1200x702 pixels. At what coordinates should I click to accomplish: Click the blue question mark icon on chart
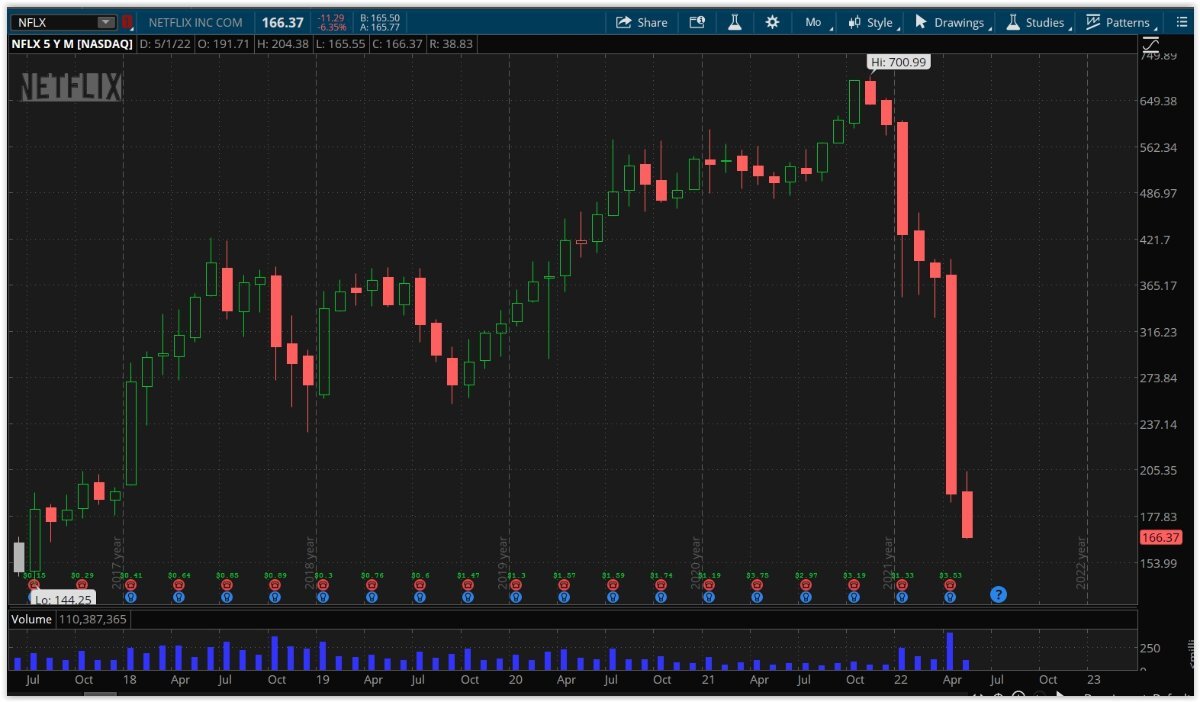click(x=998, y=594)
